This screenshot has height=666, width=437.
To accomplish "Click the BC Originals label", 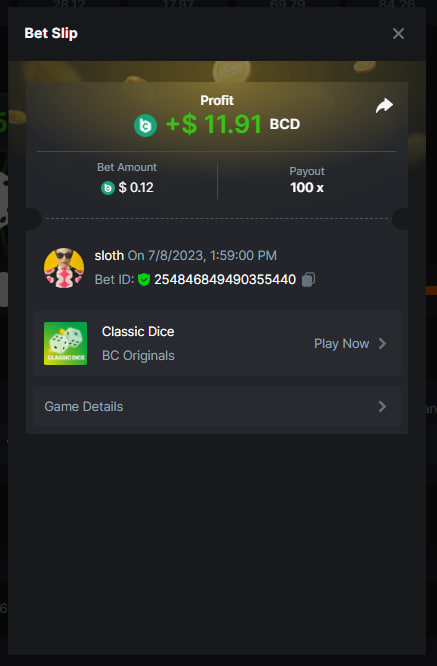I will pos(138,356).
